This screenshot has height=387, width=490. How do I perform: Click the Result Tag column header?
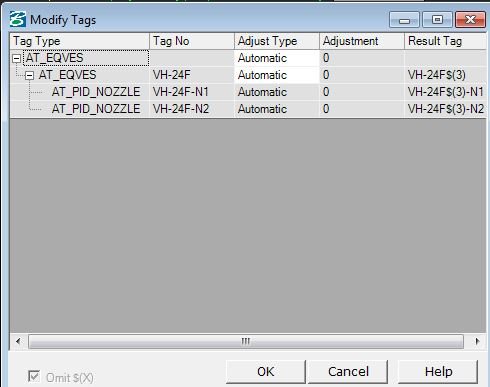coord(445,41)
